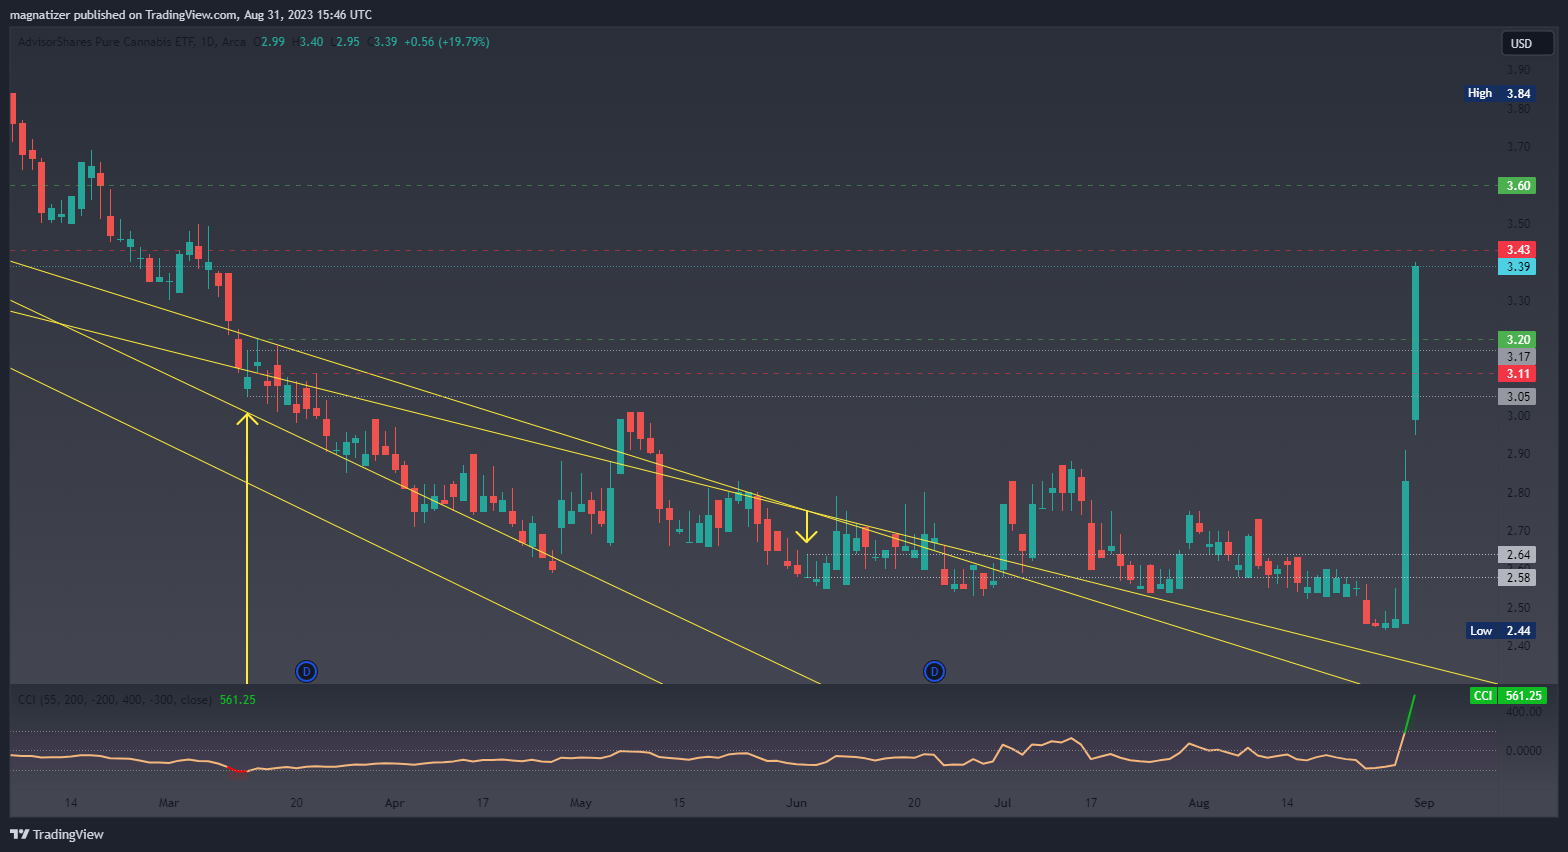Click the 3.30 price axis tick
The image size is (1568, 852).
[x=1518, y=301]
